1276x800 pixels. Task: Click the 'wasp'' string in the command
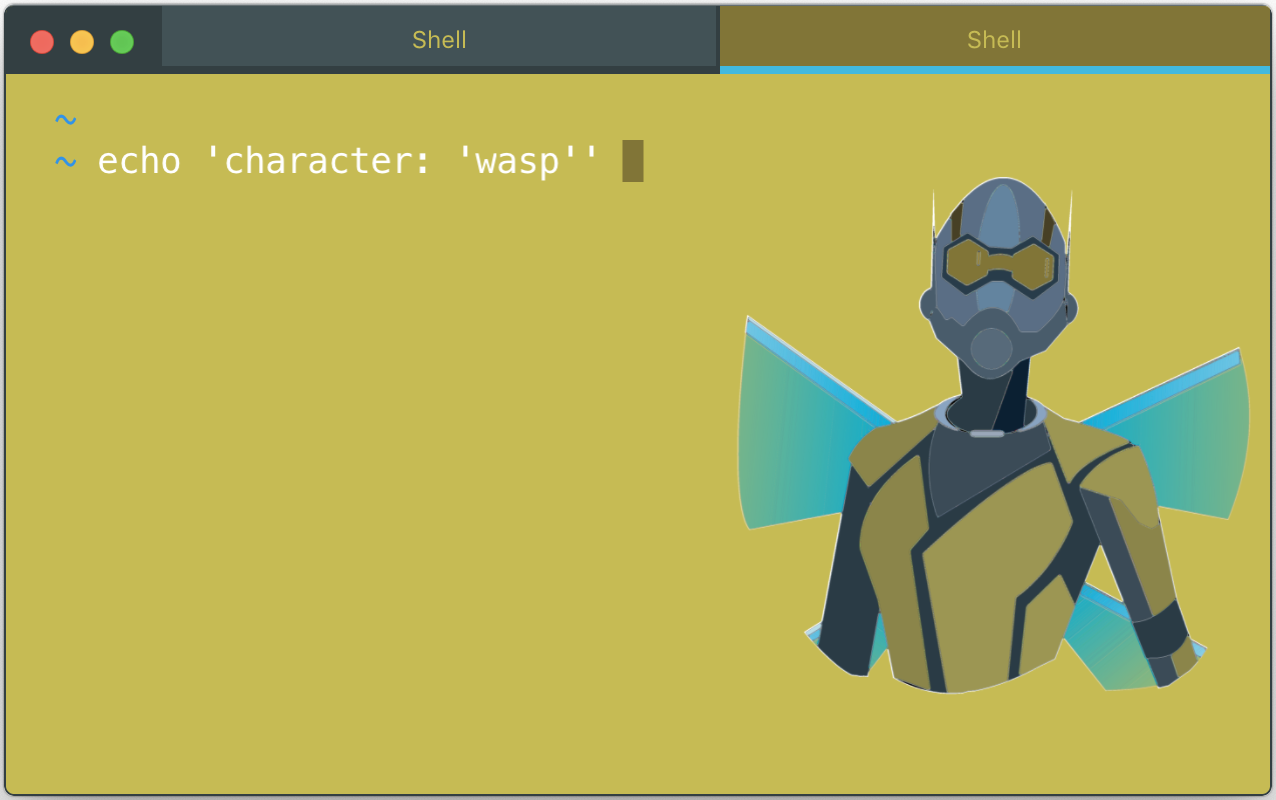pos(528,161)
